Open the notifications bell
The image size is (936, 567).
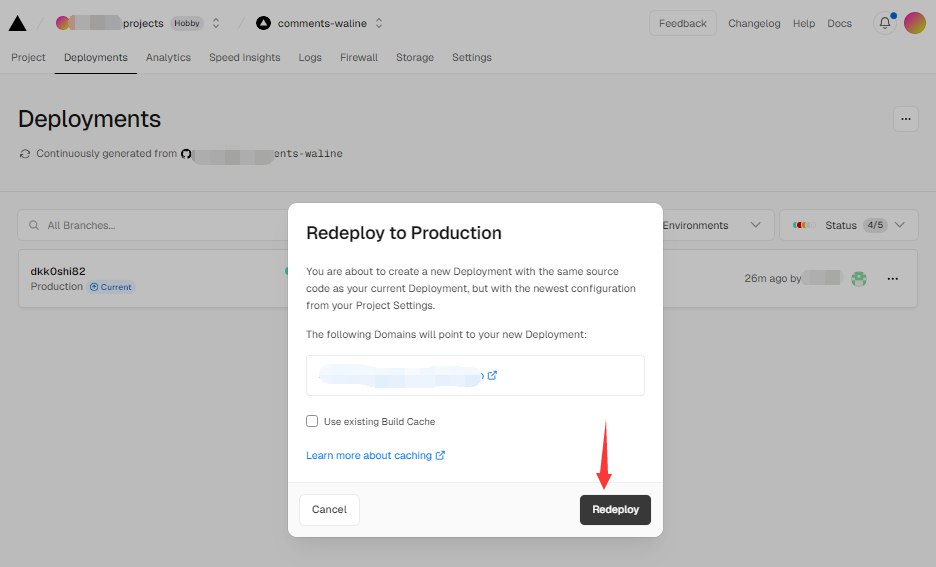click(884, 23)
